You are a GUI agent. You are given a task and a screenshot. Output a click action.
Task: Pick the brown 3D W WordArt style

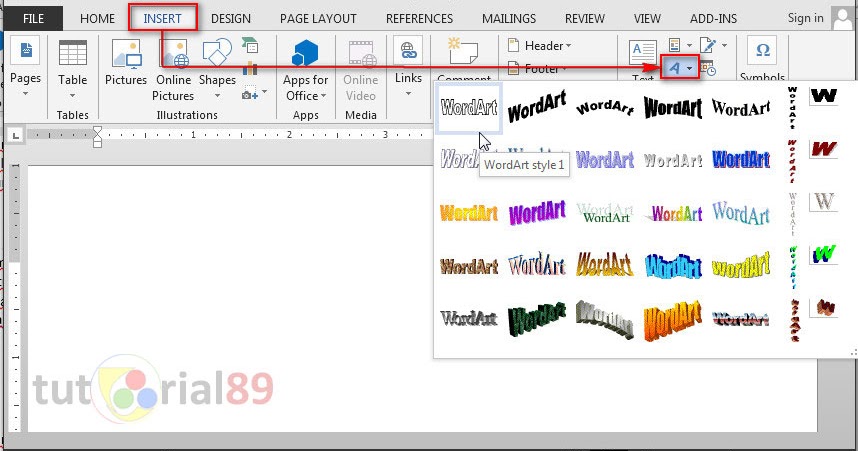tap(825, 307)
